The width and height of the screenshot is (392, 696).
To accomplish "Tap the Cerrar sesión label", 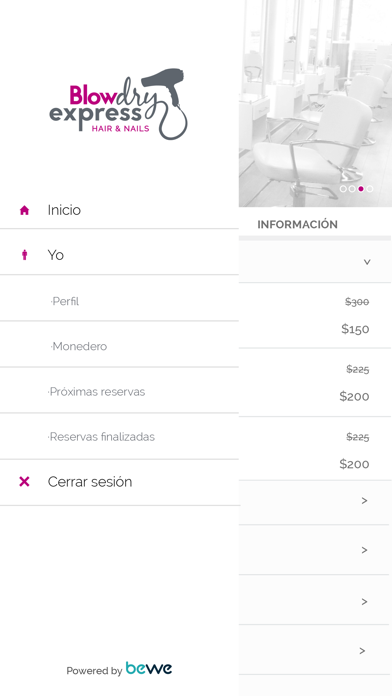I will [x=90, y=482].
